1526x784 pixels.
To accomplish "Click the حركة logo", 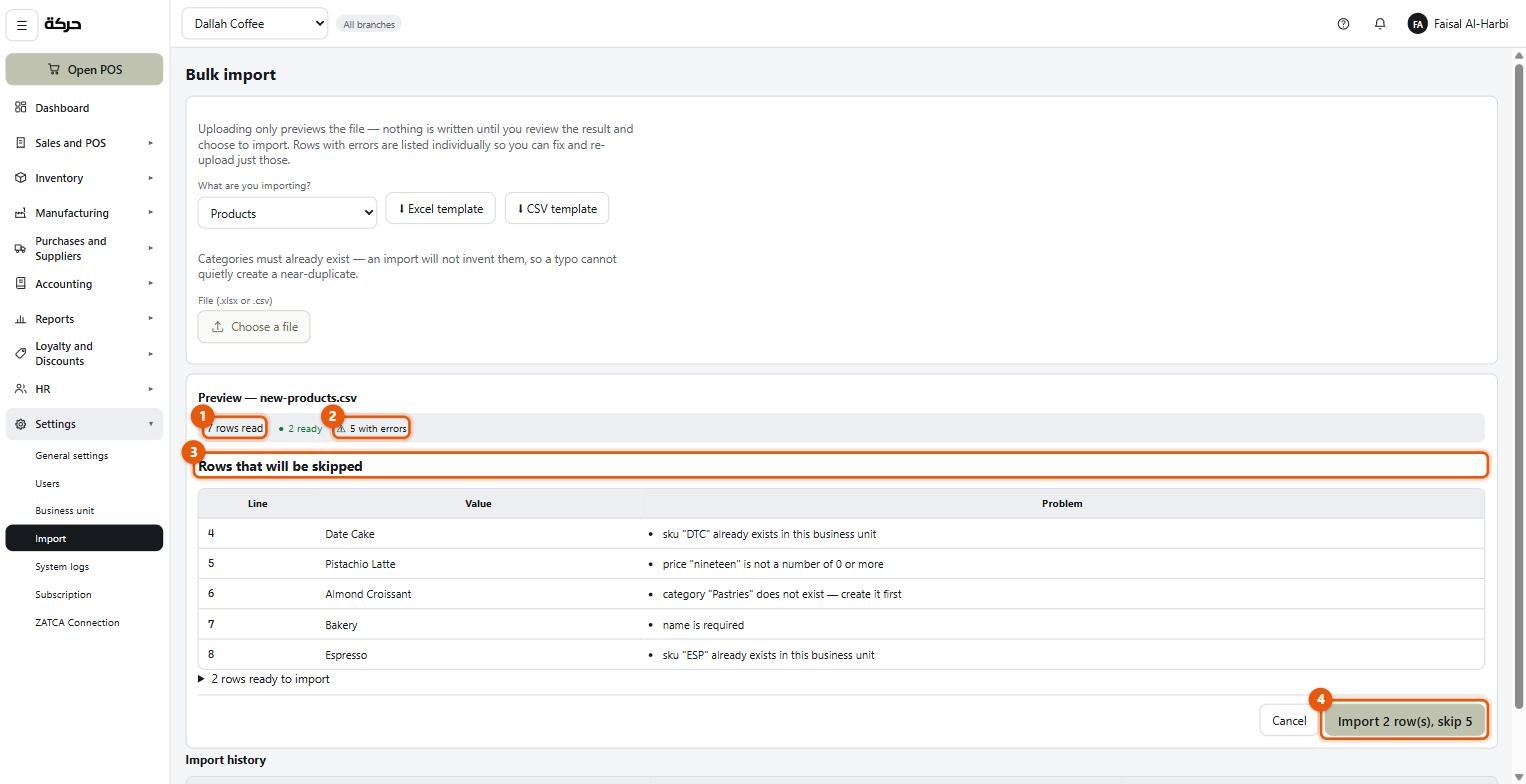I will [x=63, y=24].
